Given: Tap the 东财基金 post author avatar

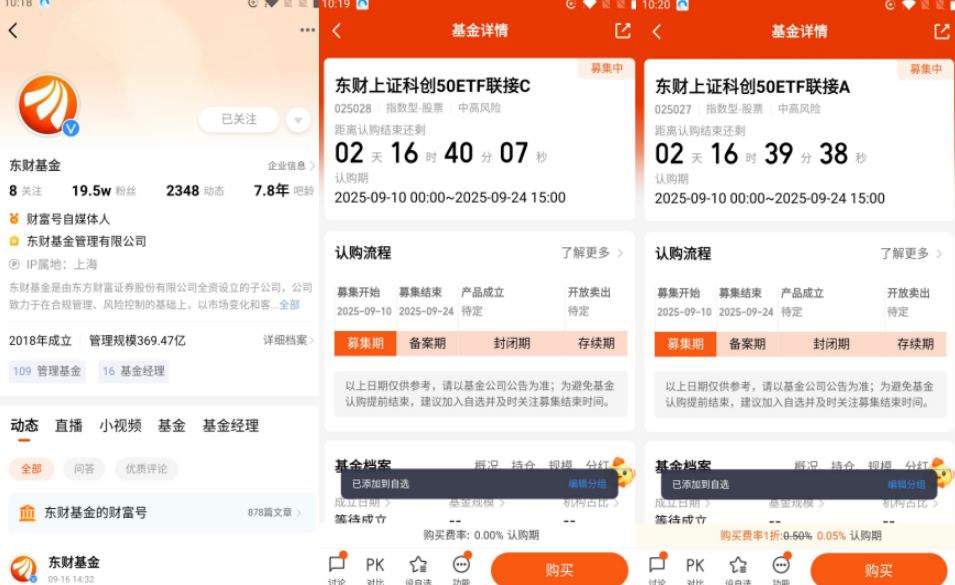Looking at the screenshot, I should pyautogui.click(x=24, y=568).
